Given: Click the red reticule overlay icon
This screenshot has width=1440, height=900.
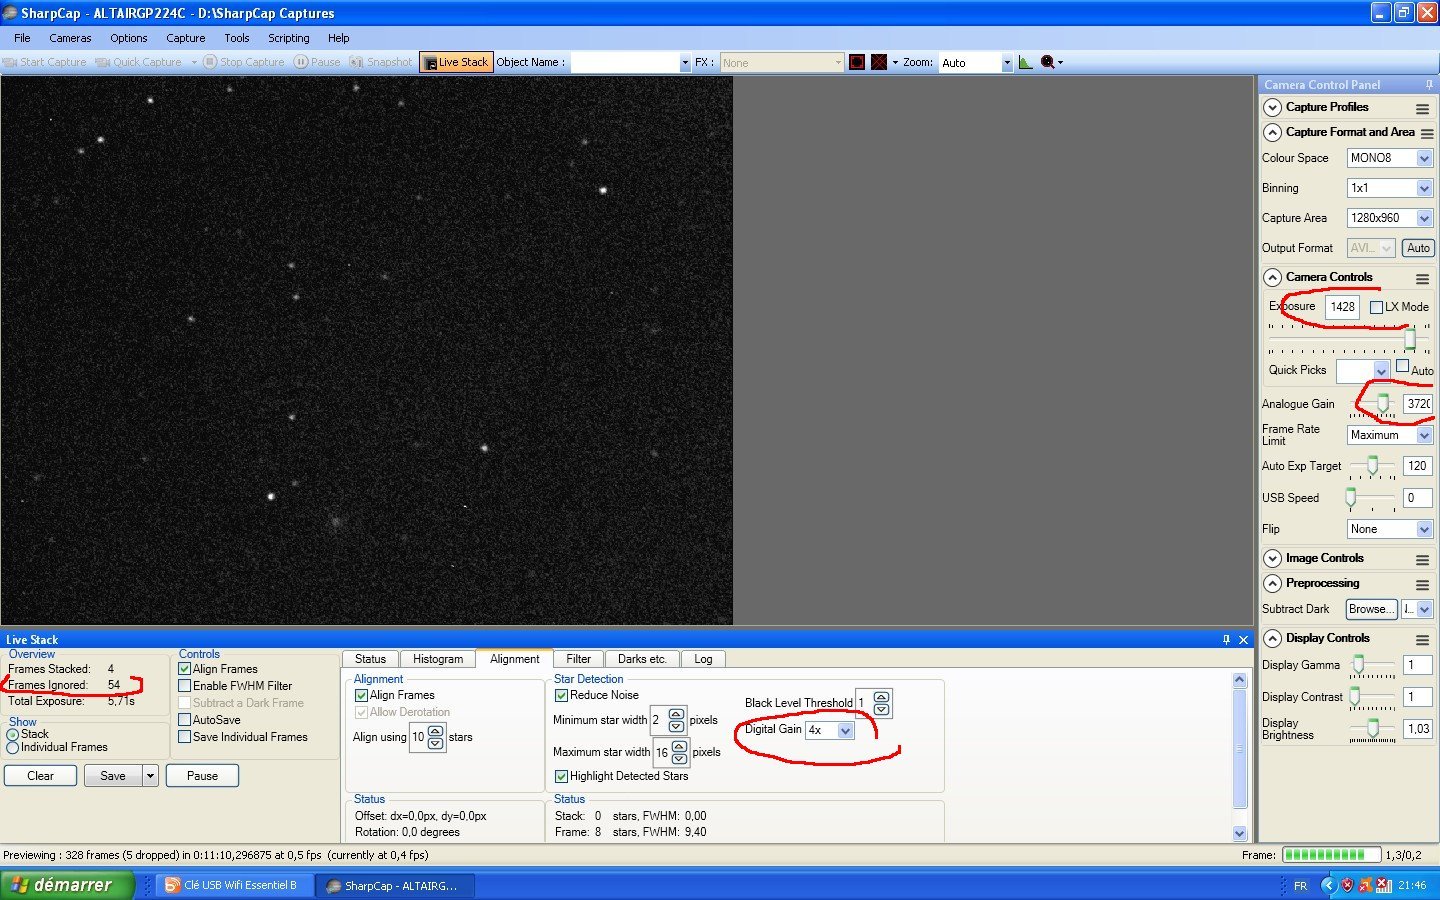Looking at the screenshot, I should click(857, 62).
